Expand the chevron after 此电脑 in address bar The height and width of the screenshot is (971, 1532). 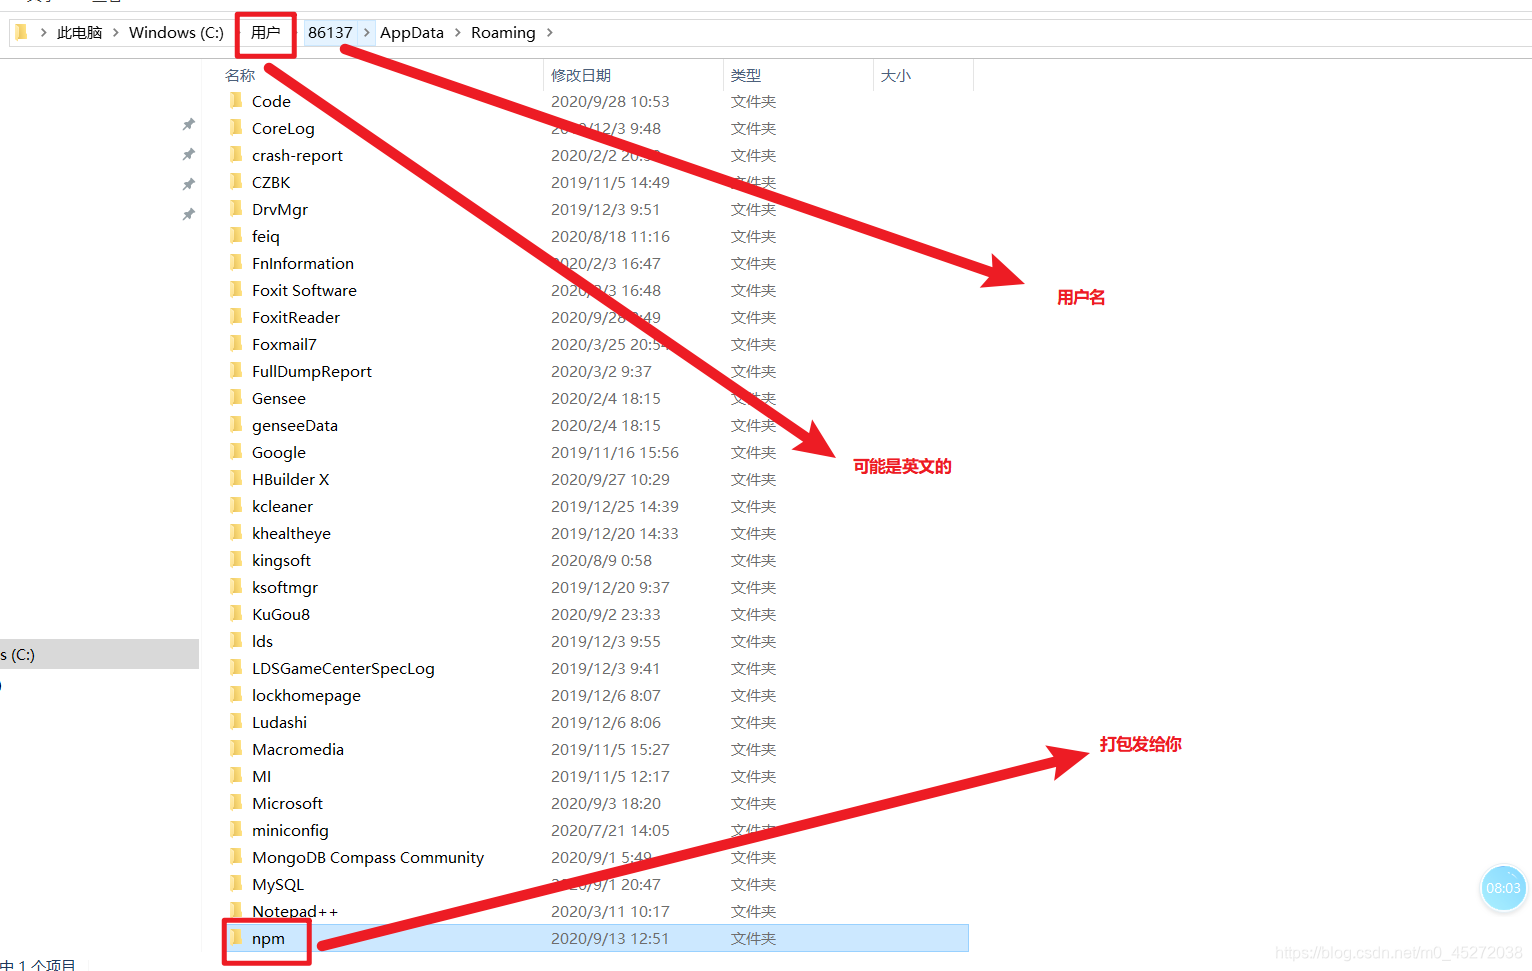(x=116, y=33)
